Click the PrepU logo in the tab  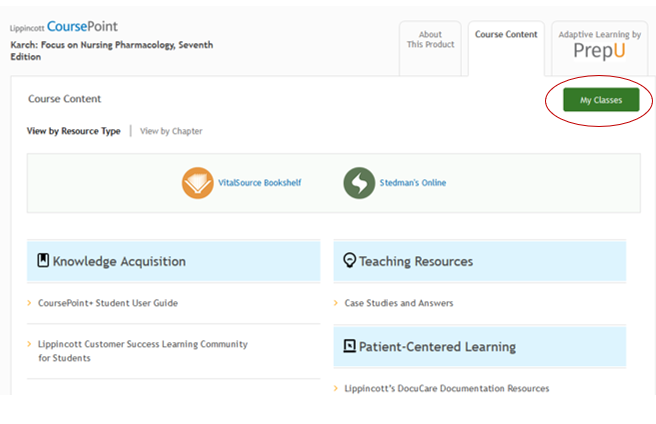[x=600, y=50]
